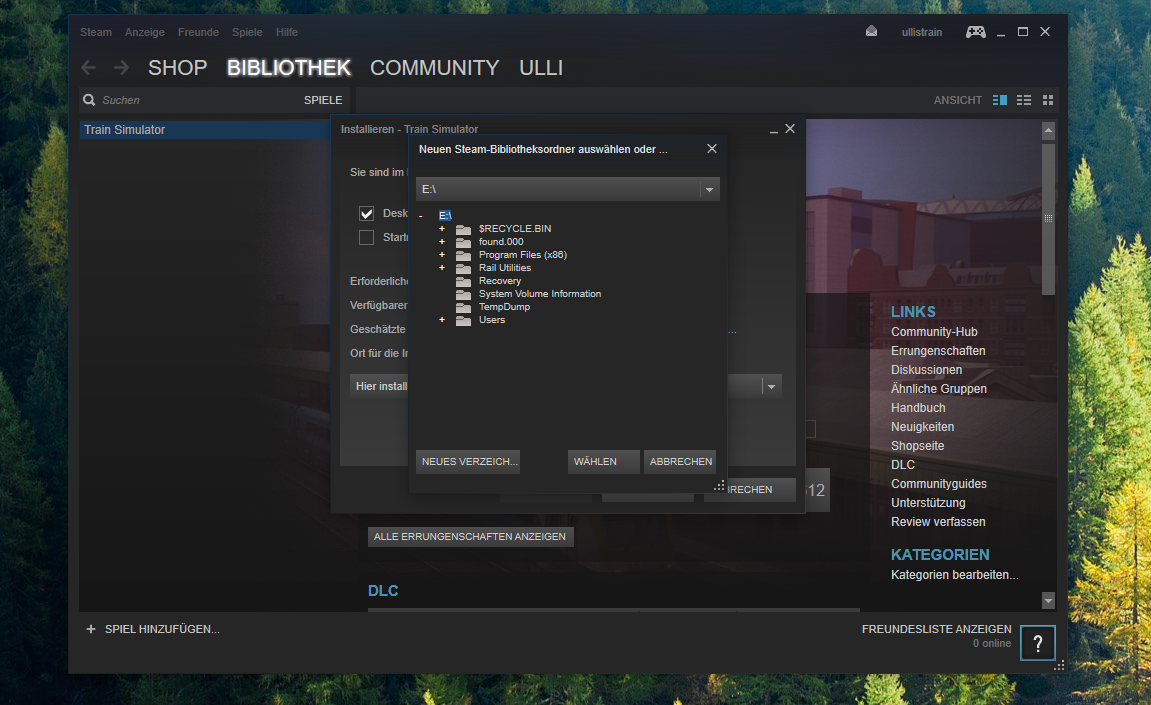Expand the found.000 folder node
Image resolution: width=1151 pixels, height=705 pixels.
tap(442, 242)
